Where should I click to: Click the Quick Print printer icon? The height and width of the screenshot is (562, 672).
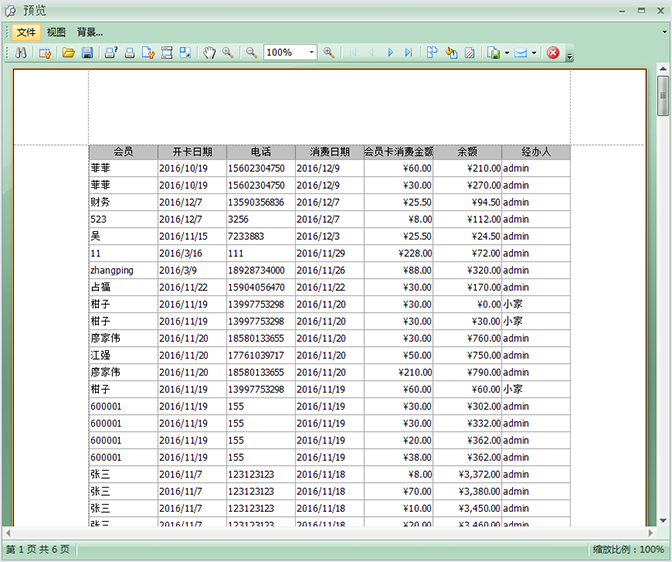point(129,52)
